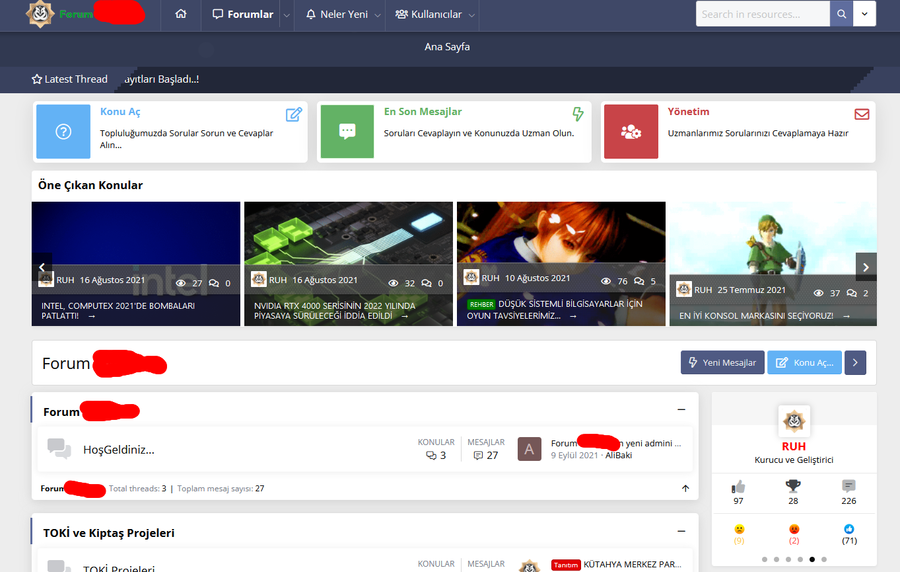Select the last sidebar carousel dot
The width and height of the screenshot is (900, 572).
(x=824, y=559)
